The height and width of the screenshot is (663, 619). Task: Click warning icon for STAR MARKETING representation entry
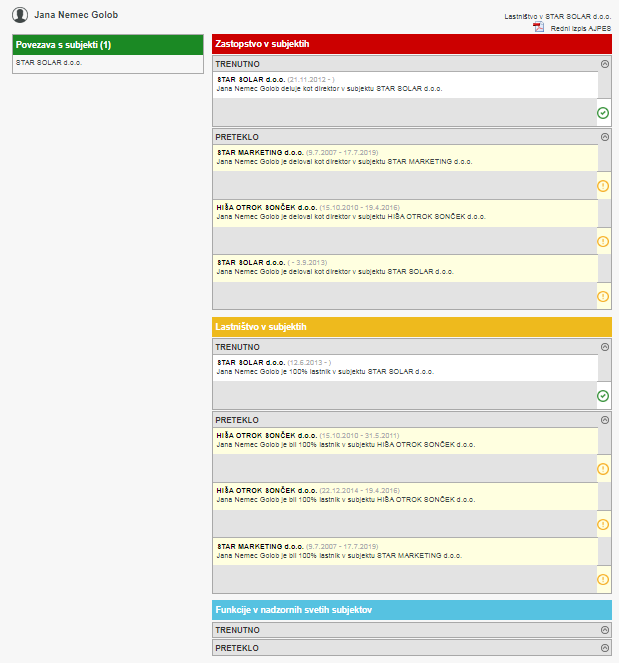coord(603,186)
